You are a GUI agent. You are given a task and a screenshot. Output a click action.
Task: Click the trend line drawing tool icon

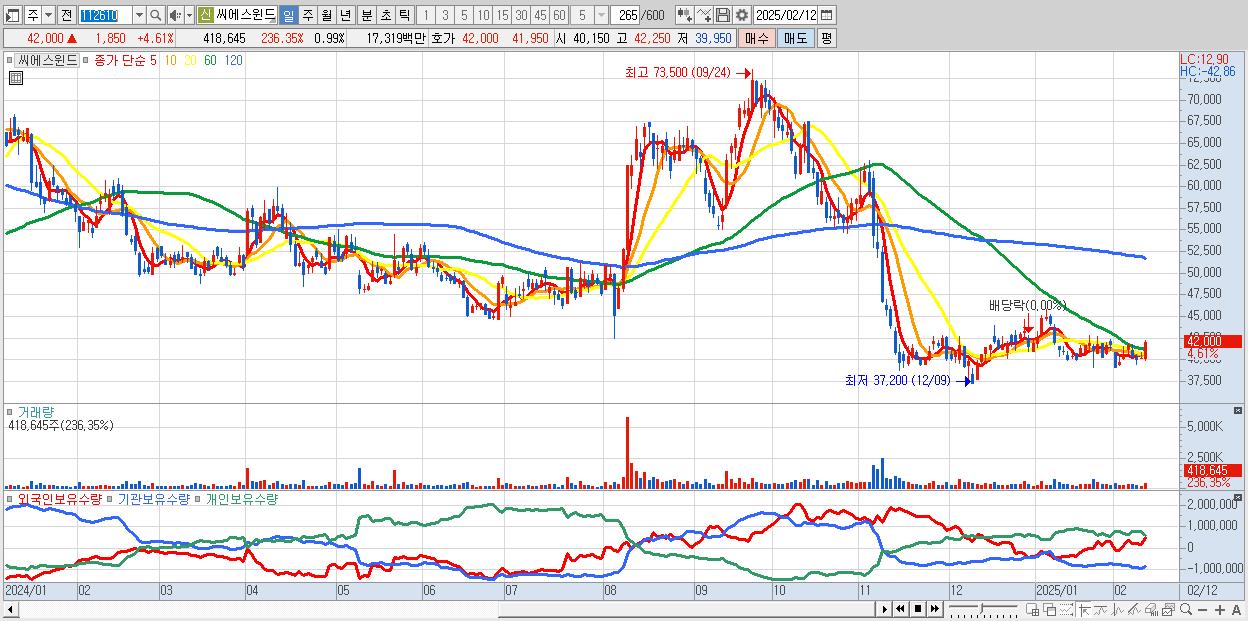coord(1135,609)
